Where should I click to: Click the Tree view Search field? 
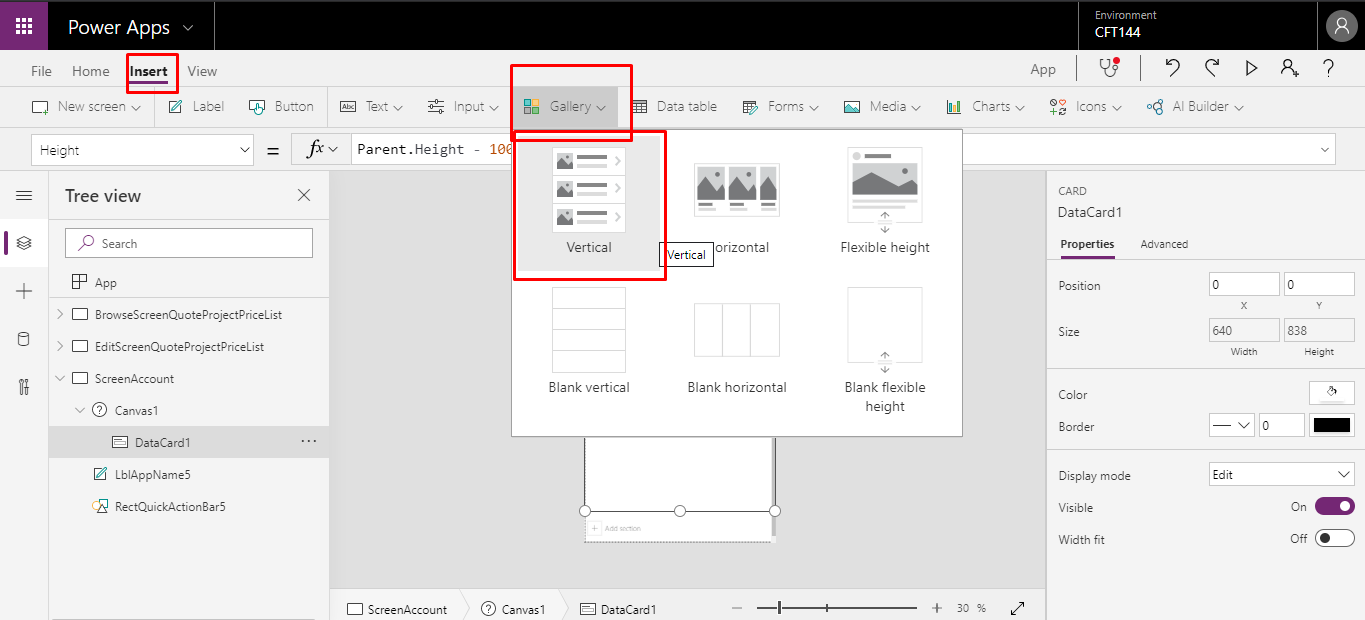(189, 243)
